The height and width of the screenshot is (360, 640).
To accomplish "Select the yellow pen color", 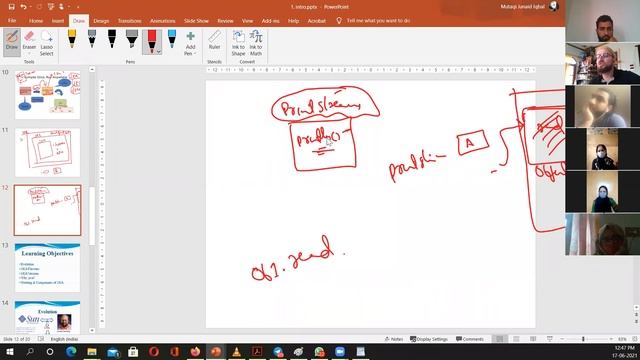I will pyautogui.click(x=72, y=39).
